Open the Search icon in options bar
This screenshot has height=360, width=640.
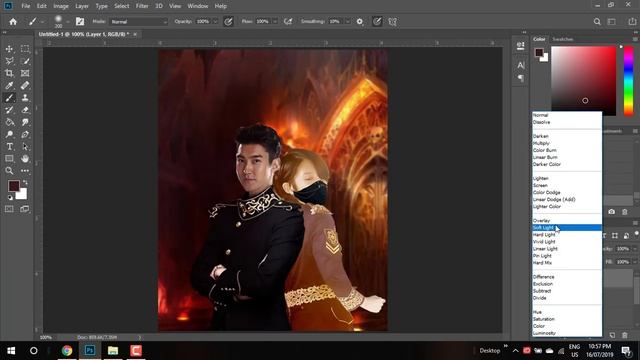click(x=597, y=22)
